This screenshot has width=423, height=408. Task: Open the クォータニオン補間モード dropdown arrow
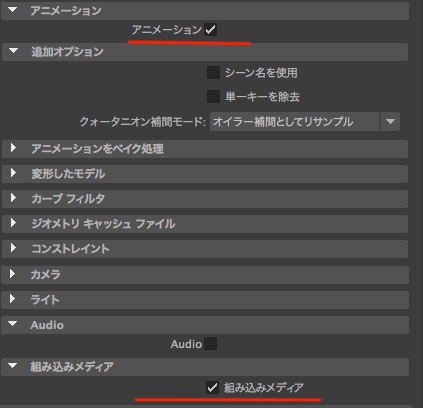tap(390, 121)
